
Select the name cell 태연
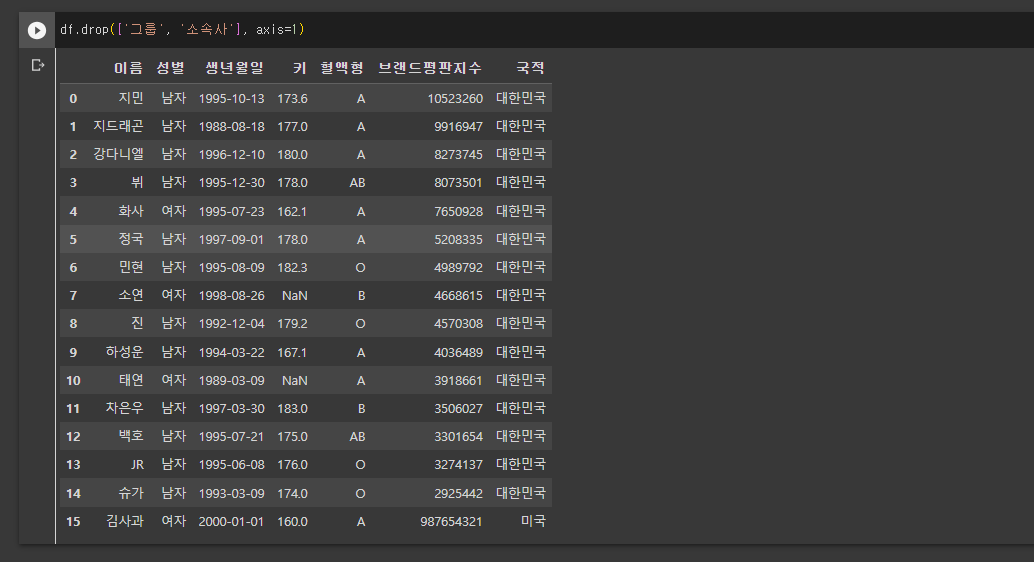coord(131,380)
